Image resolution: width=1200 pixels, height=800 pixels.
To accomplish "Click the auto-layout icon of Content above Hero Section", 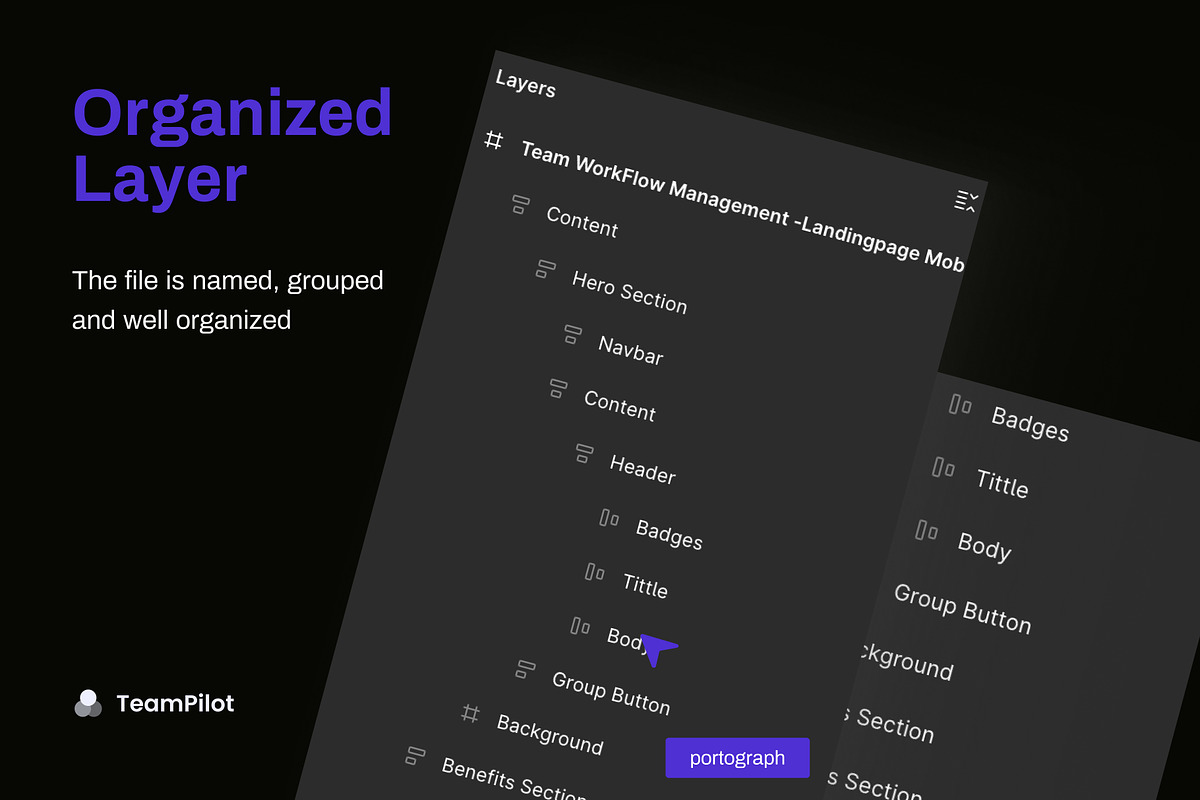I will [x=519, y=205].
